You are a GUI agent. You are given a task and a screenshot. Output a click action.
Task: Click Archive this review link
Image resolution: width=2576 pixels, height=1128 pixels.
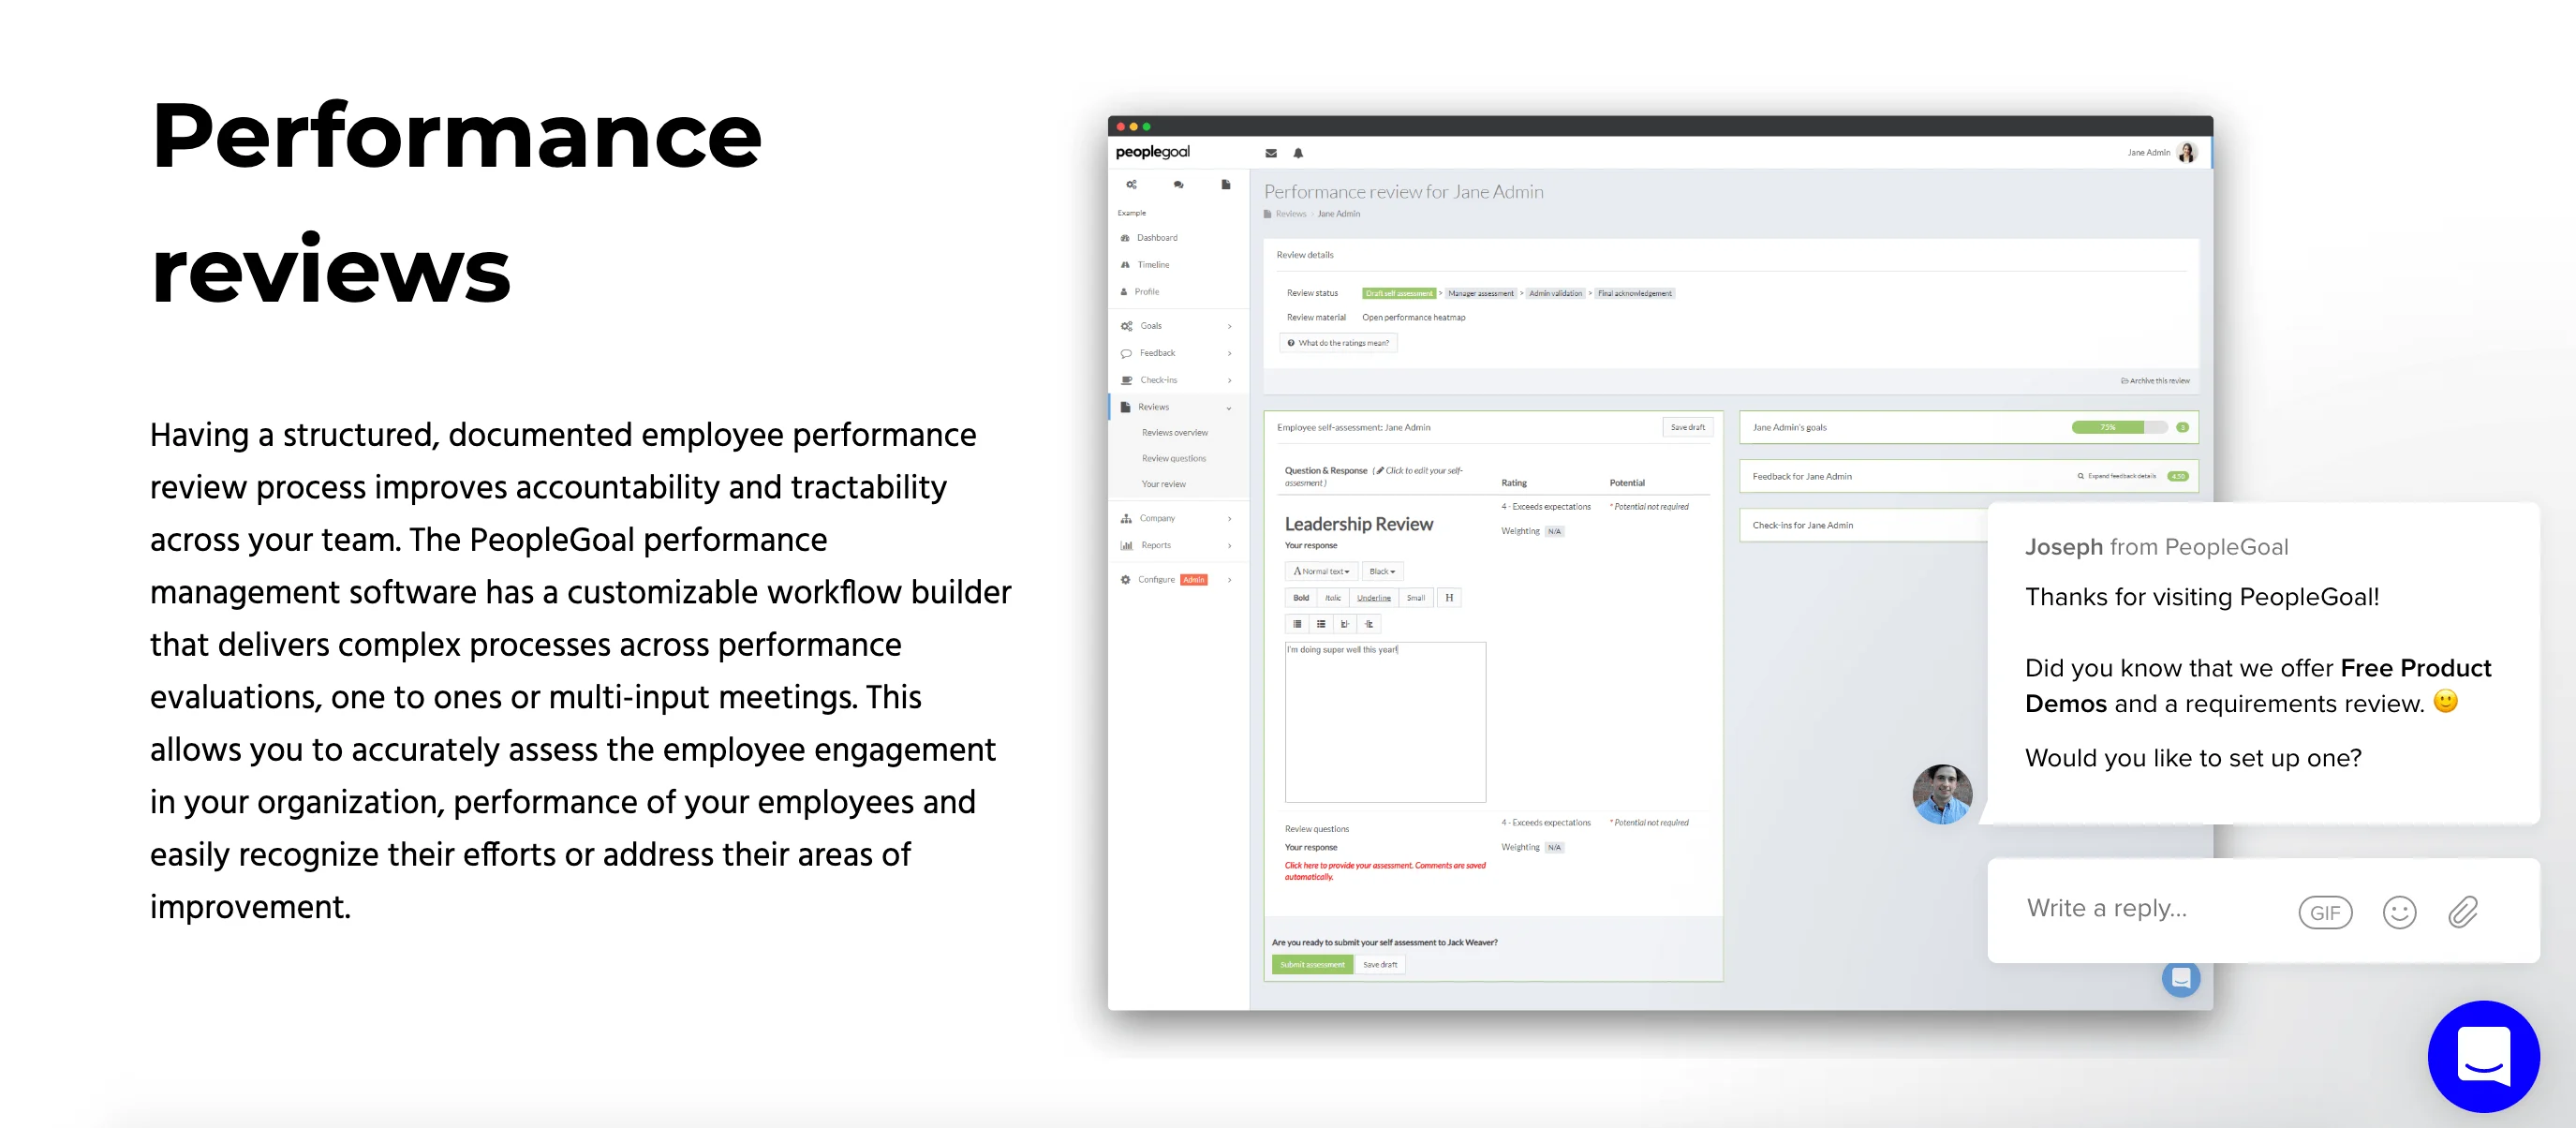(2155, 381)
